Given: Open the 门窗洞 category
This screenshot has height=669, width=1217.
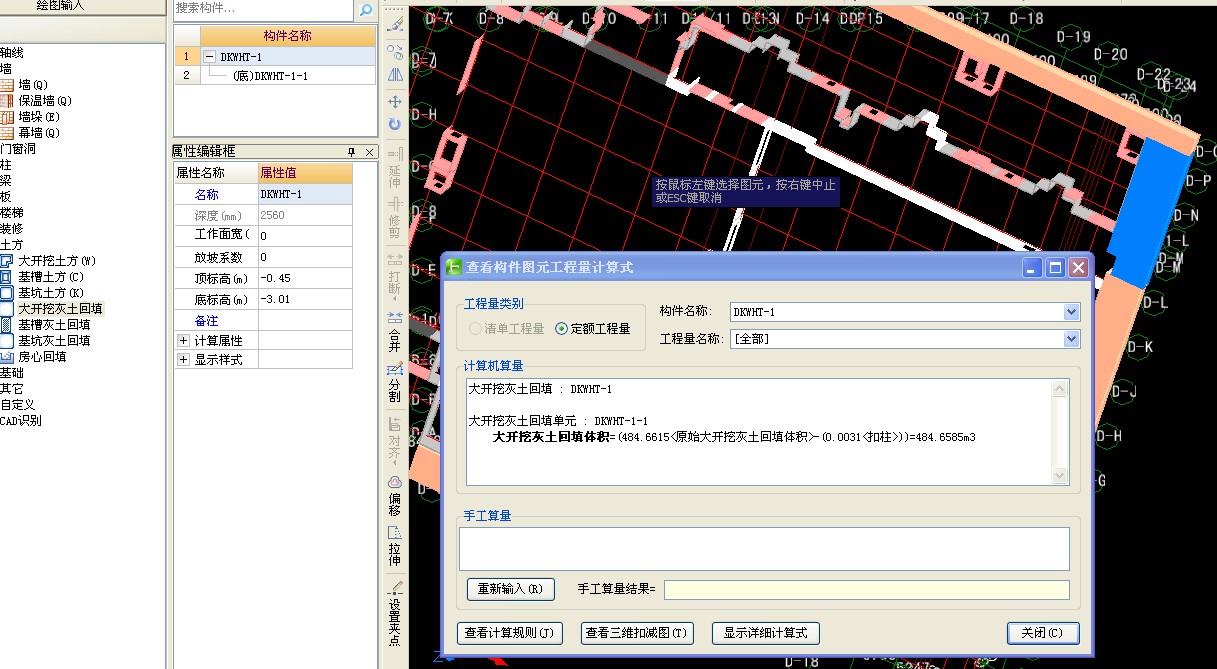Looking at the screenshot, I should tap(18, 149).
